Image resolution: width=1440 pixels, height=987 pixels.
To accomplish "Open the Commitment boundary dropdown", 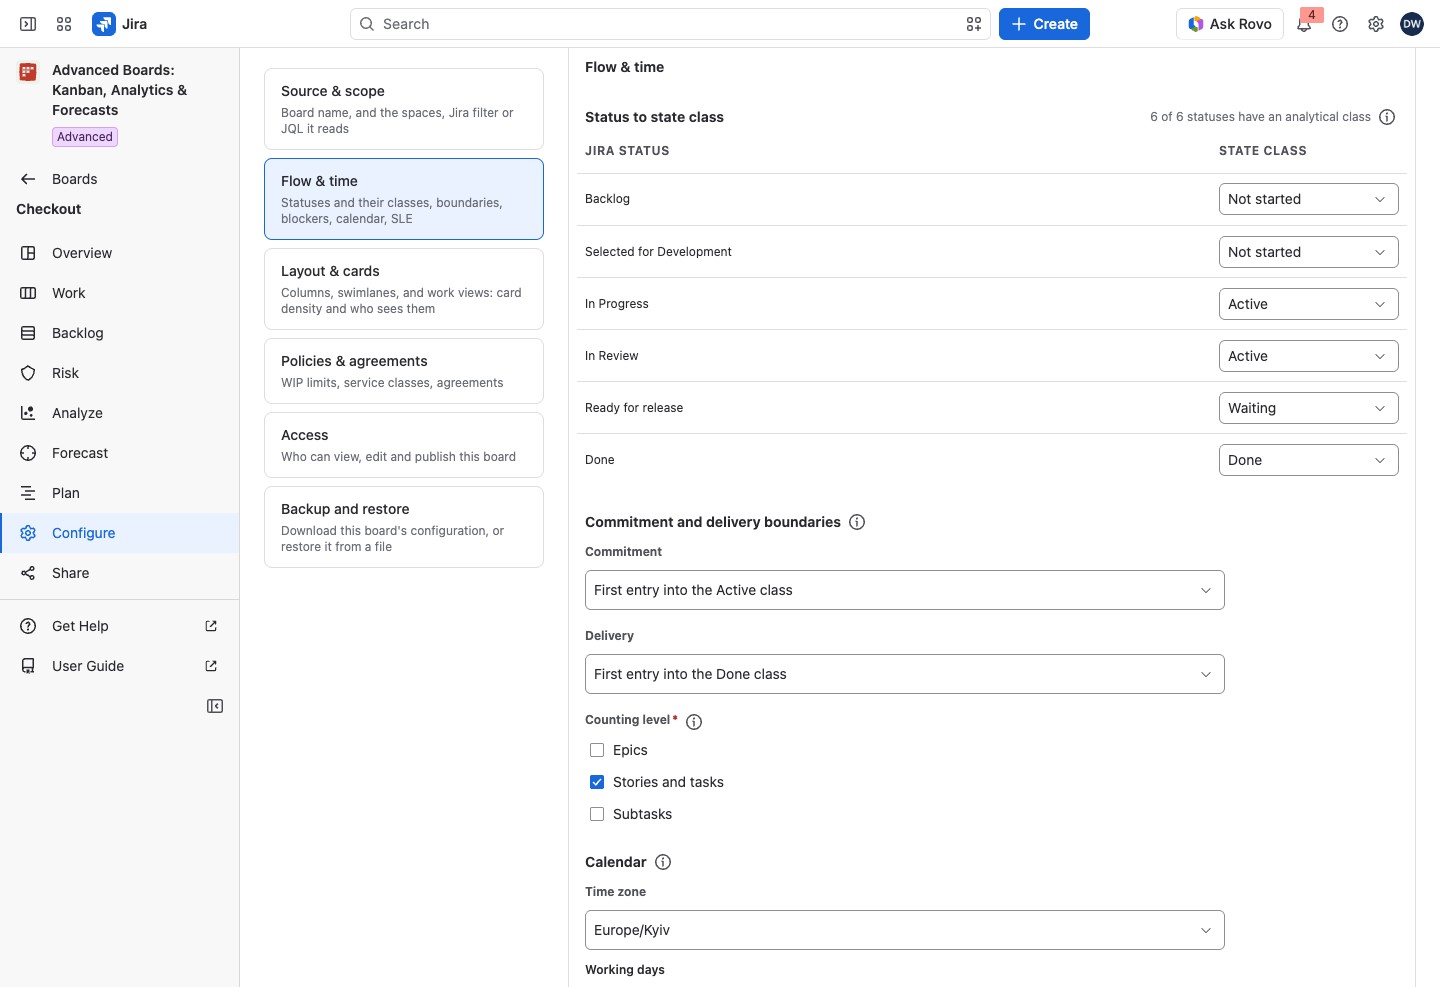I will 904,590.
